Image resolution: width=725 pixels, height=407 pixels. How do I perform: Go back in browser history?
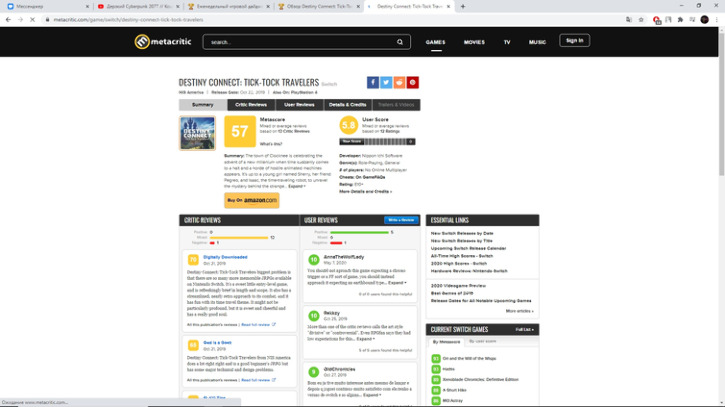point(8,19)
